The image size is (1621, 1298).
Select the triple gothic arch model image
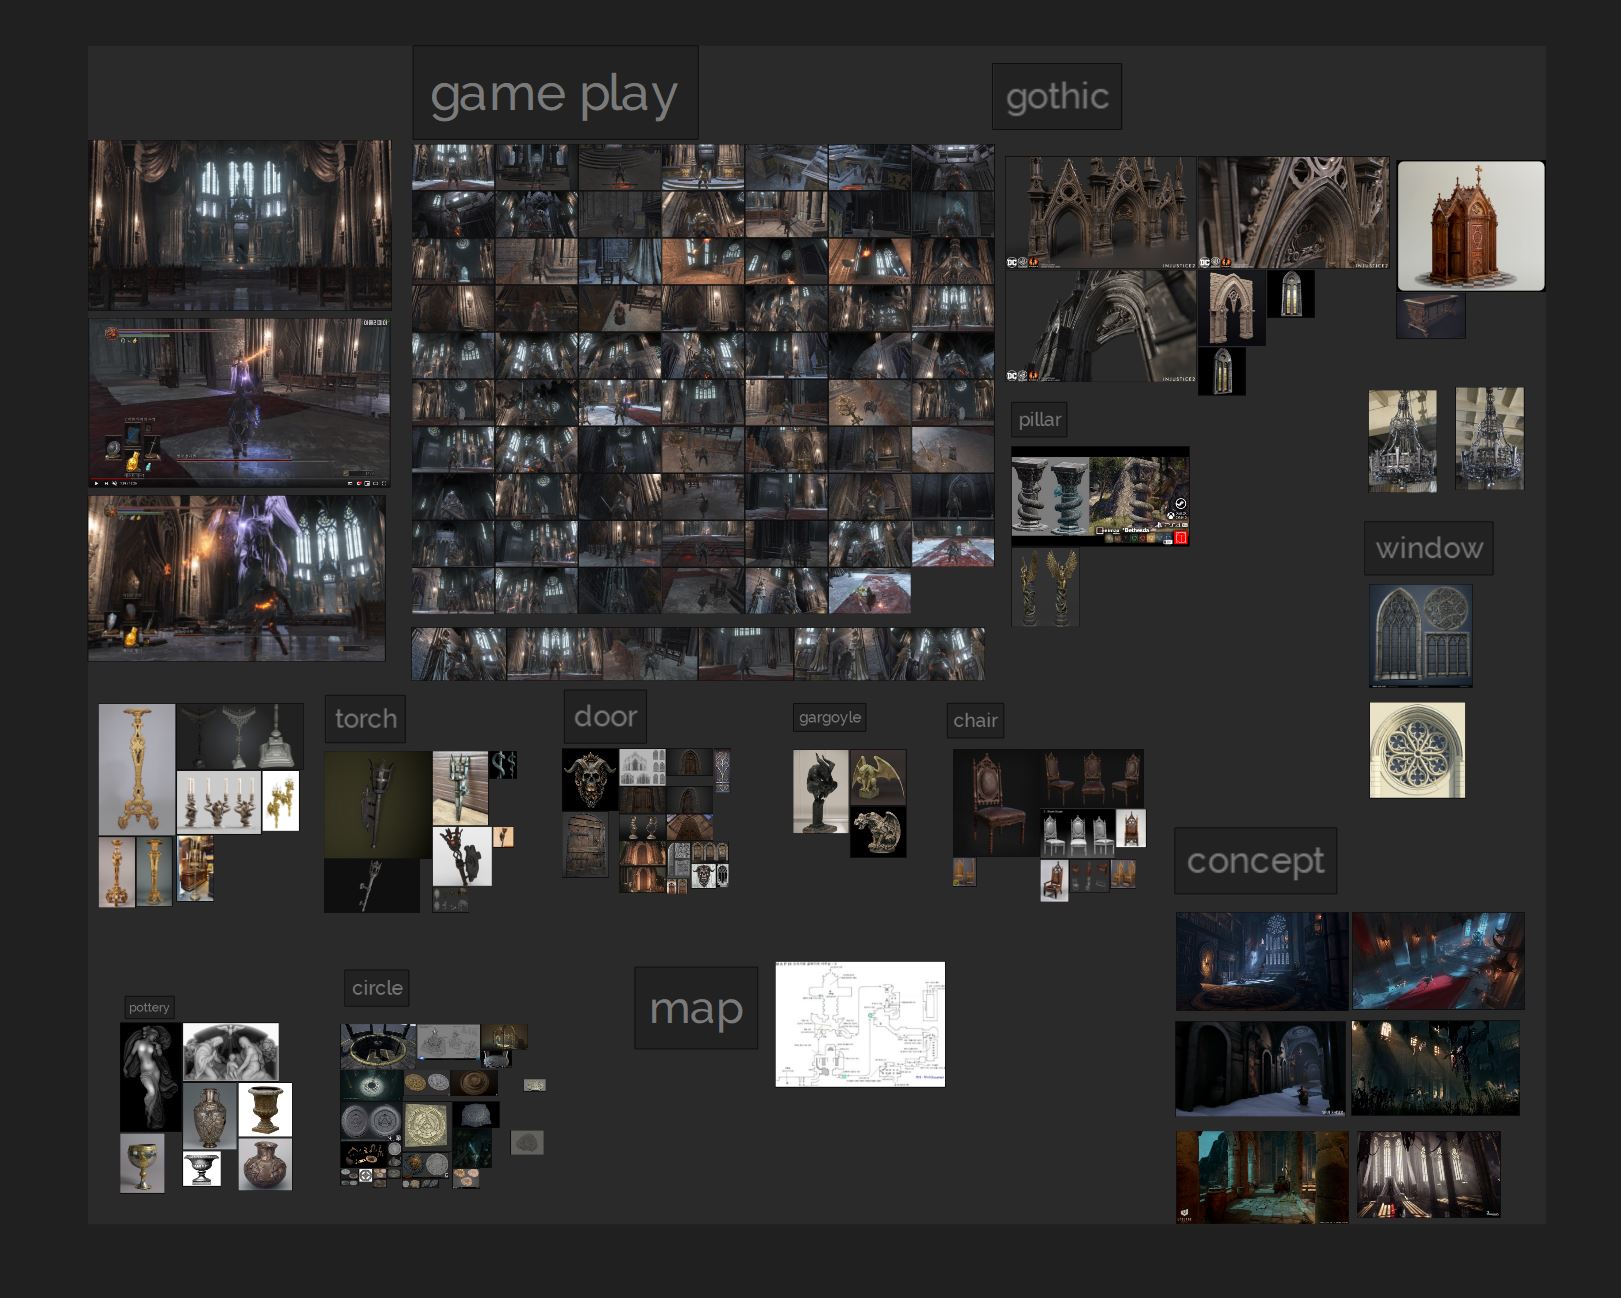click(1101, 213)
